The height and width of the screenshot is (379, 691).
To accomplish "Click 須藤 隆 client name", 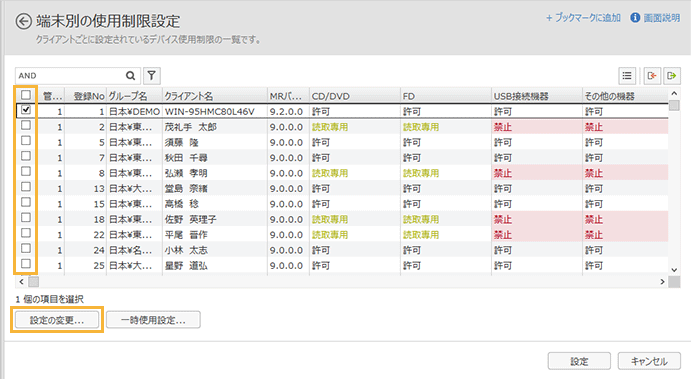I will [182, 142].
